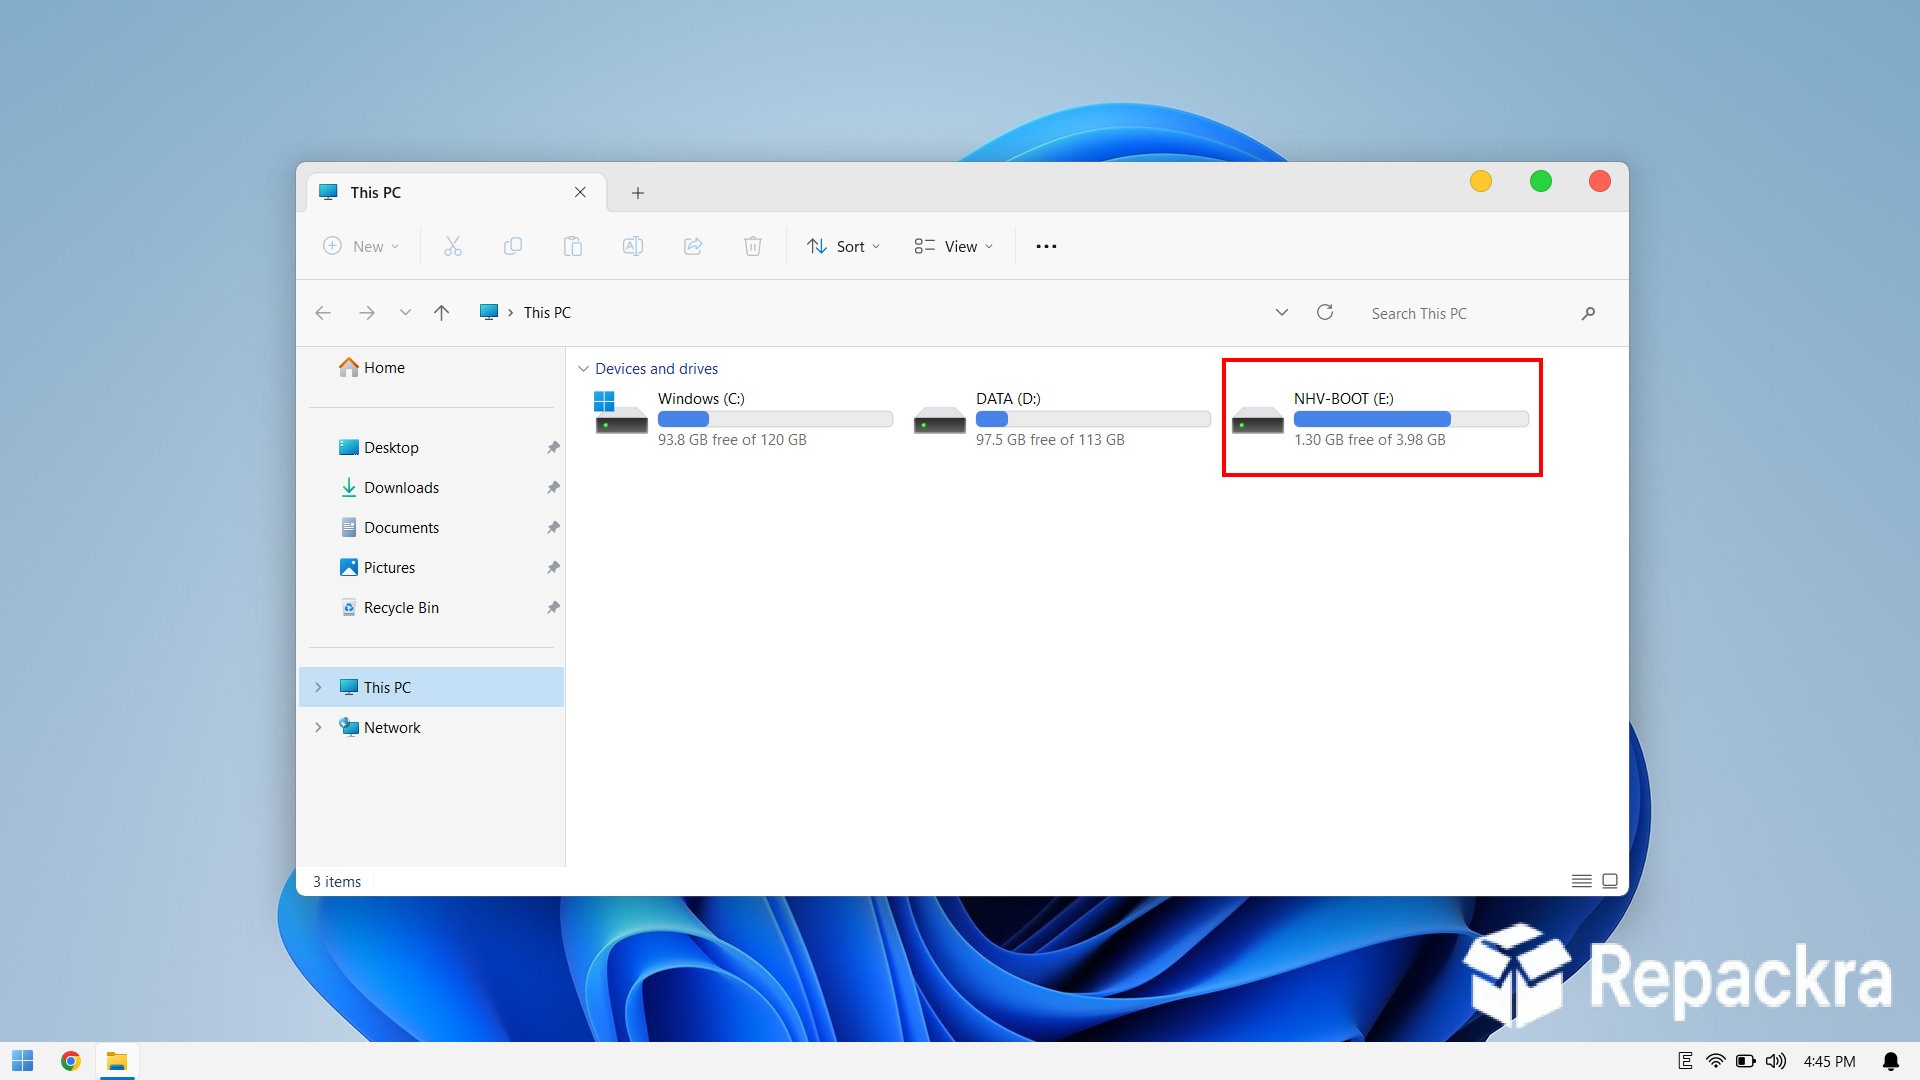Open Recycle Bin in the sidebar
Image resolution: width=1920 pixels, height=1080 pixels.
click(431, 607)
